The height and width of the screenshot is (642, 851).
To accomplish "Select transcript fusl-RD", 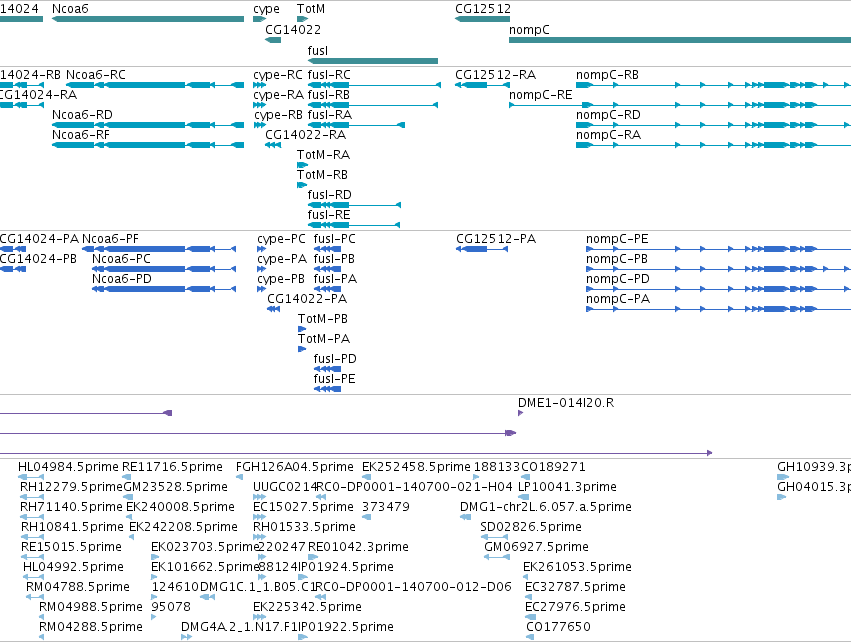I will 329,194.
